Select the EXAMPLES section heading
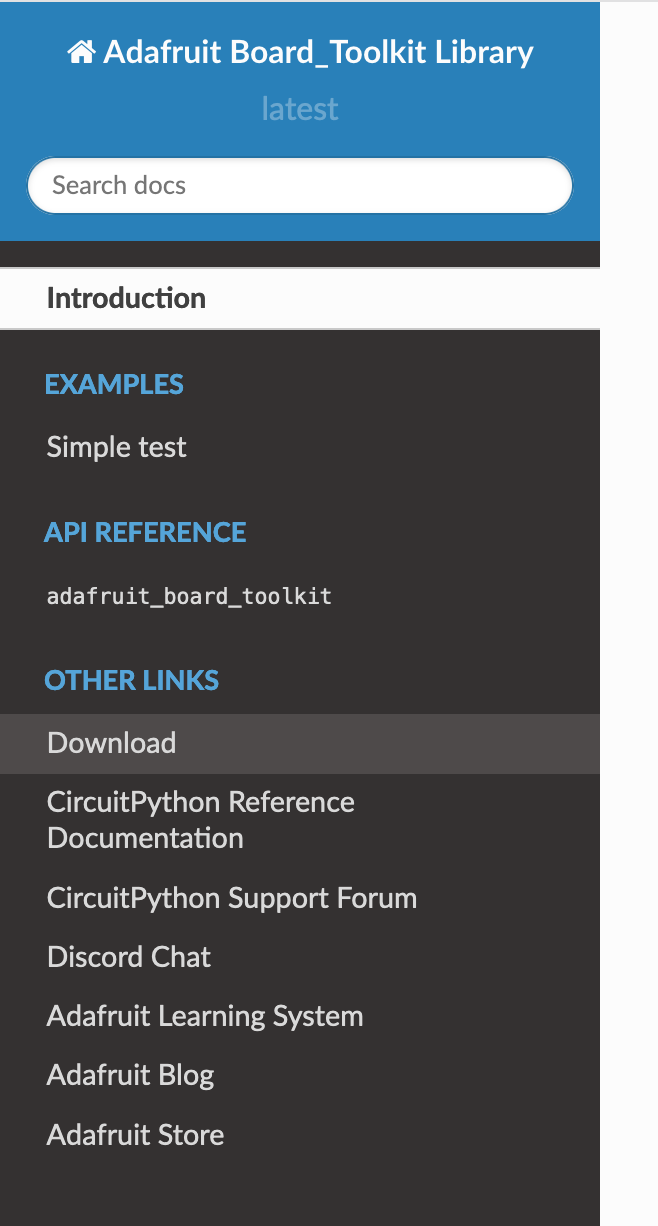Viewport: 658px width, 1226px height. click(114, 383)
